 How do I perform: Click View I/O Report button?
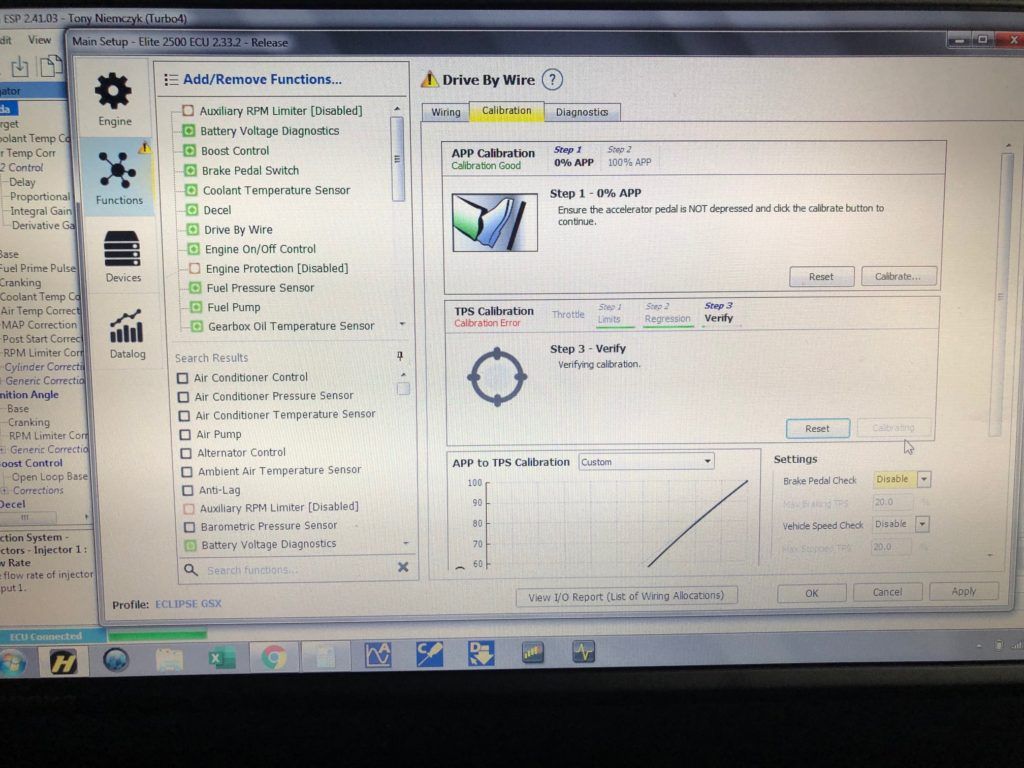pyautogui.click(x=626, y=596)
